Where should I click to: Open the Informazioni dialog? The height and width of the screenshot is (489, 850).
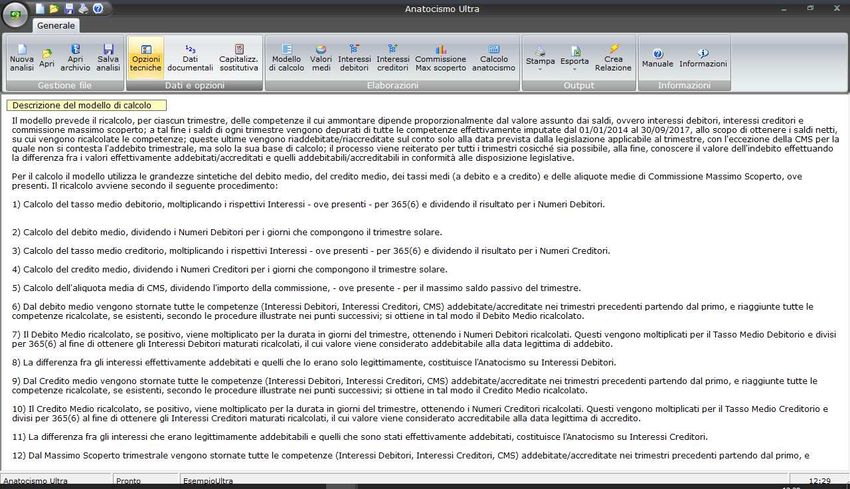coord(703,58)
